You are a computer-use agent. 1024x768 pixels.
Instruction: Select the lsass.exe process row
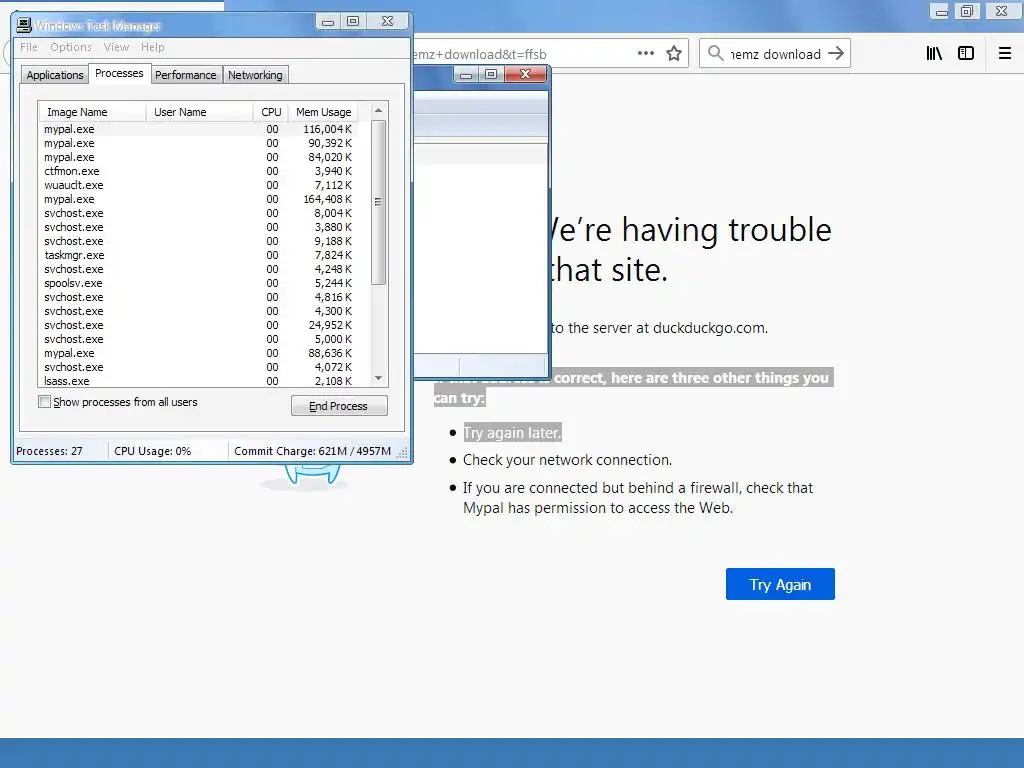pos(199,381)
